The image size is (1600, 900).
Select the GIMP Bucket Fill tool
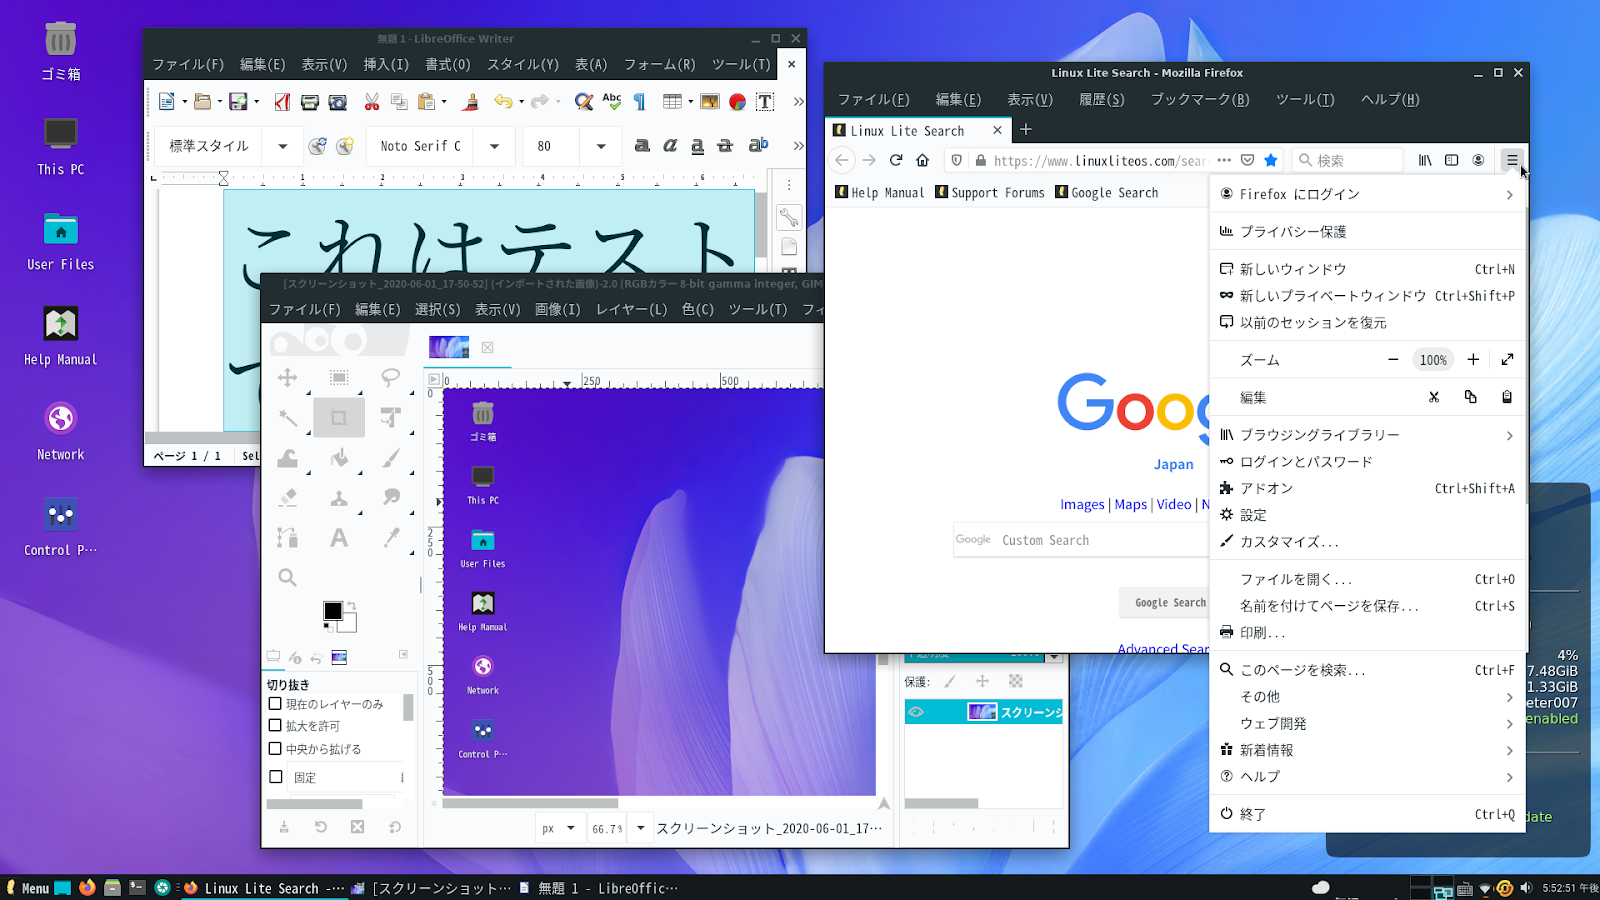click(339, 458)
